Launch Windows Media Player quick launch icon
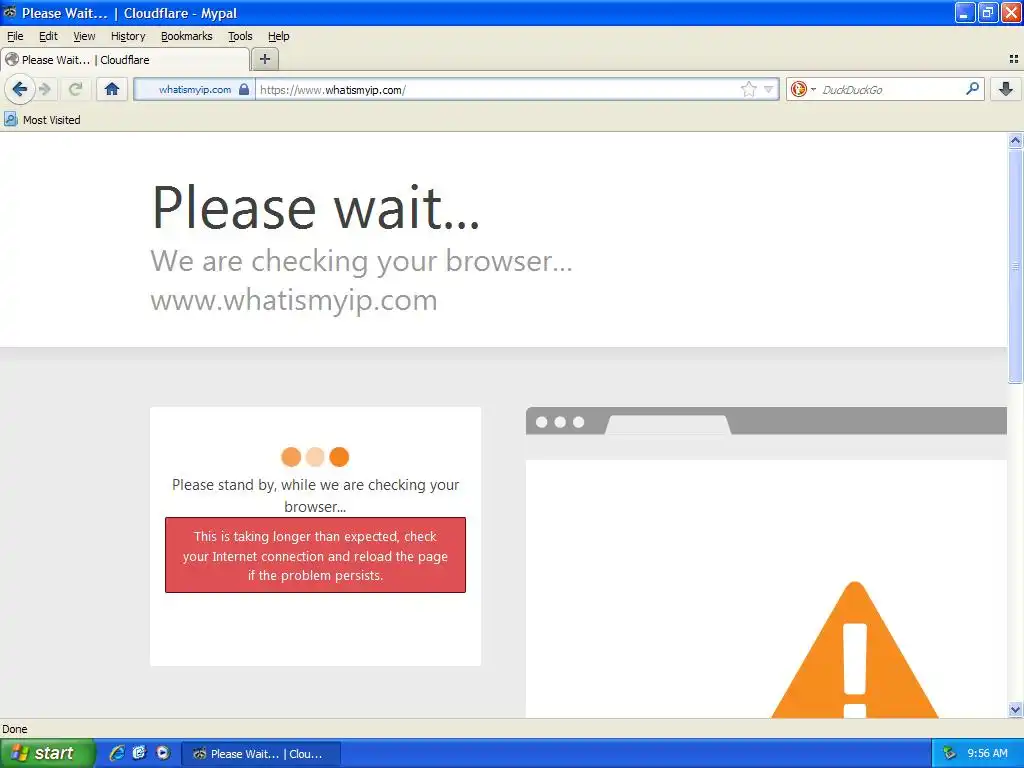Image resolution: width=1024 pixels, height=768 pixels. point(163,753)
